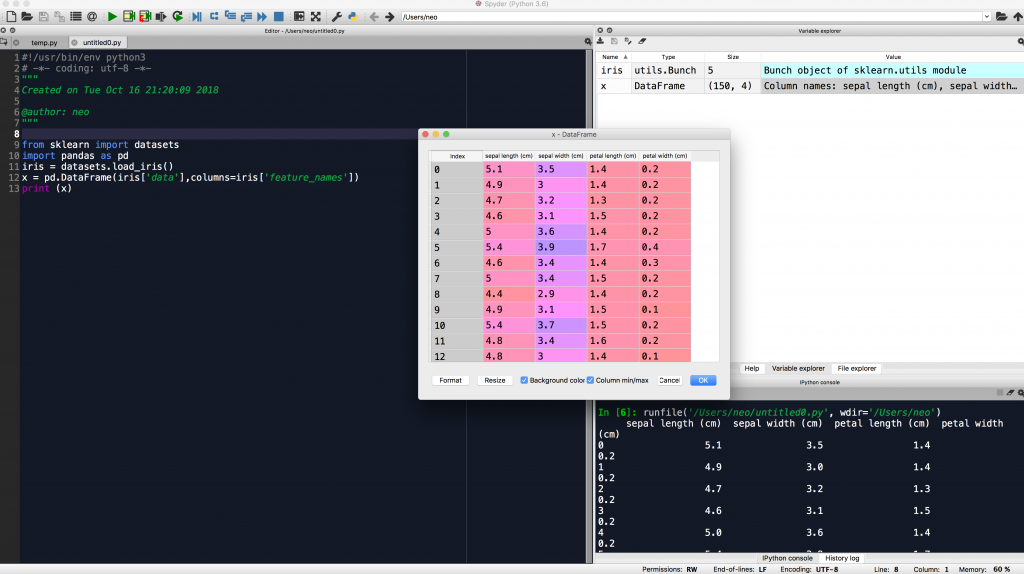Click the Resize button in DataFrame dialog
The height and width of the screenshot is (574, 1024).
[494, 380]
